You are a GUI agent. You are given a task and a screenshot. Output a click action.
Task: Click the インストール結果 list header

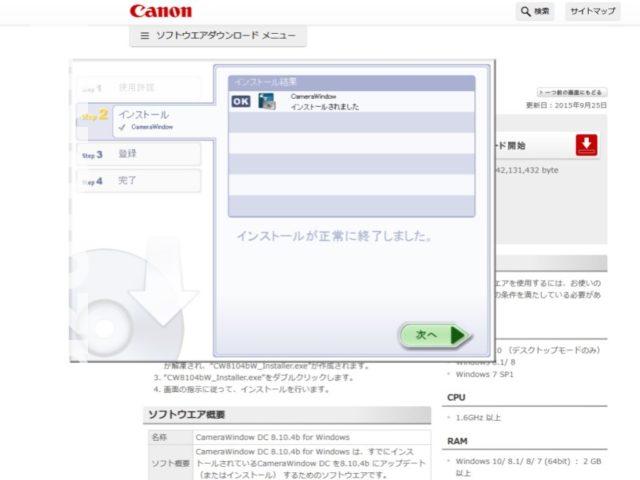(351, 80)
